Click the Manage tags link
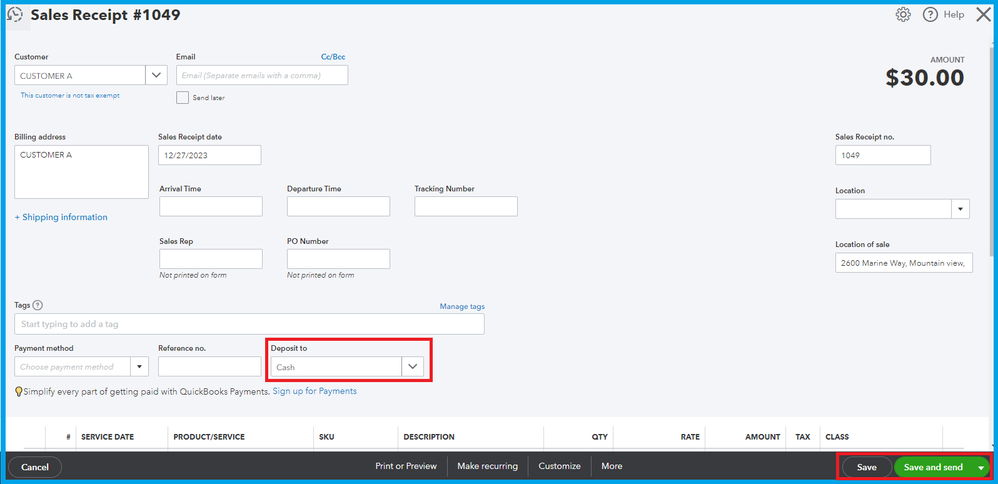This screenshot has width=998, height=484. point(462,306)
